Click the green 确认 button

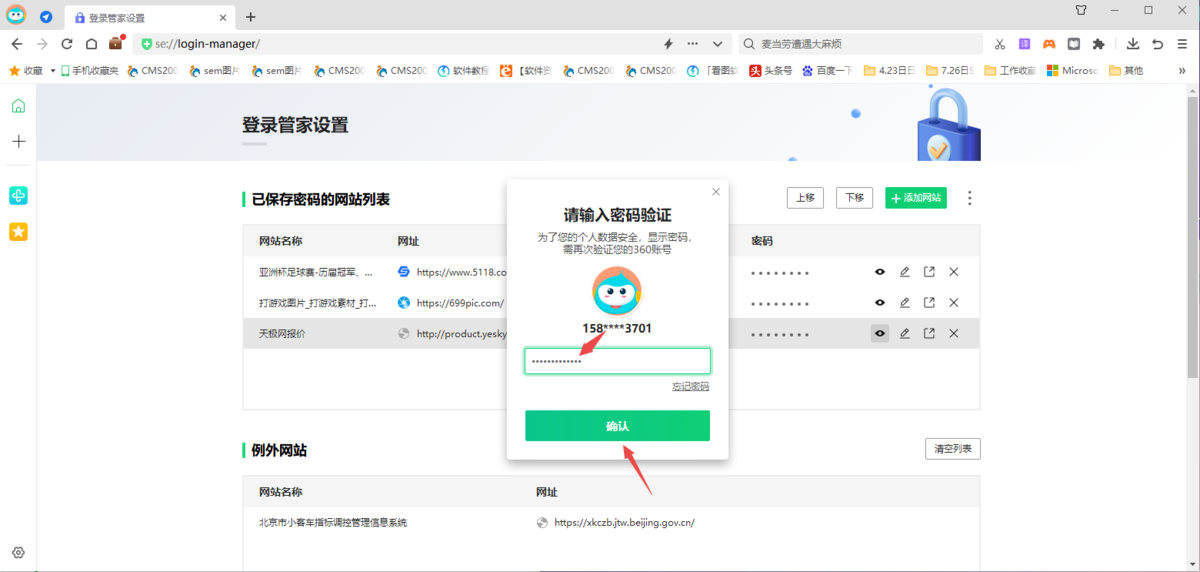pos(618,426)
